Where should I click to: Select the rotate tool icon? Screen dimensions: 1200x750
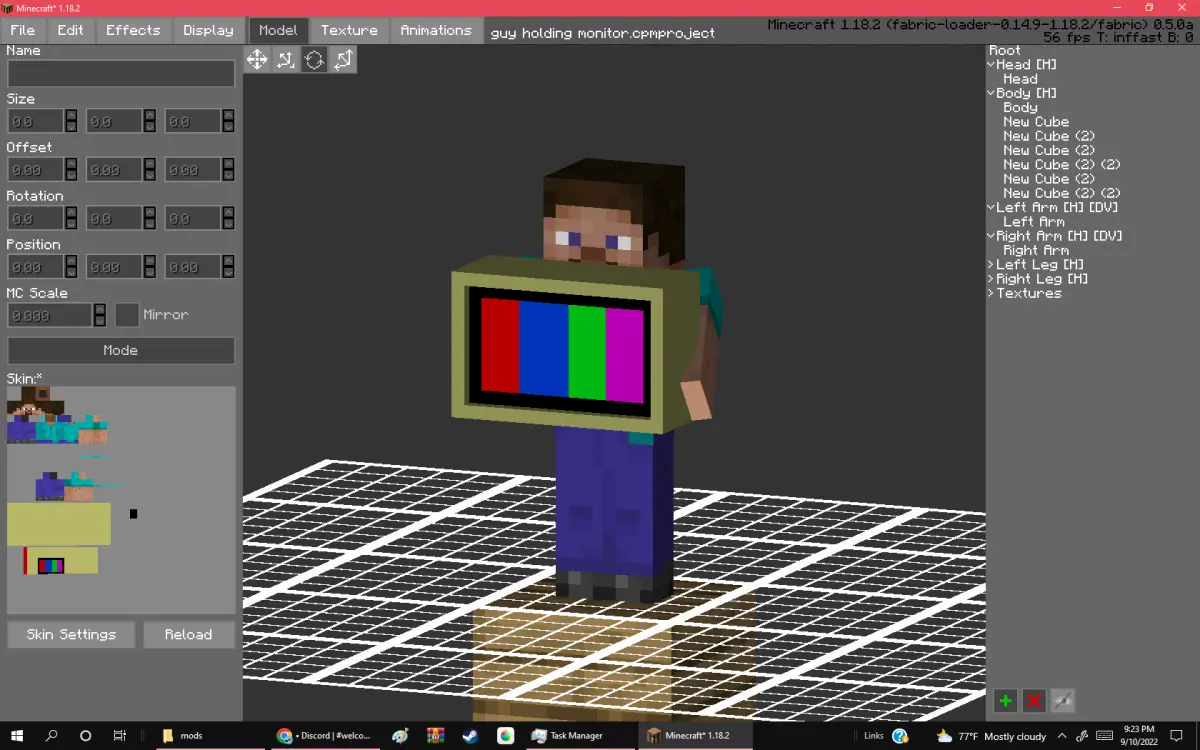click(314, 60)
